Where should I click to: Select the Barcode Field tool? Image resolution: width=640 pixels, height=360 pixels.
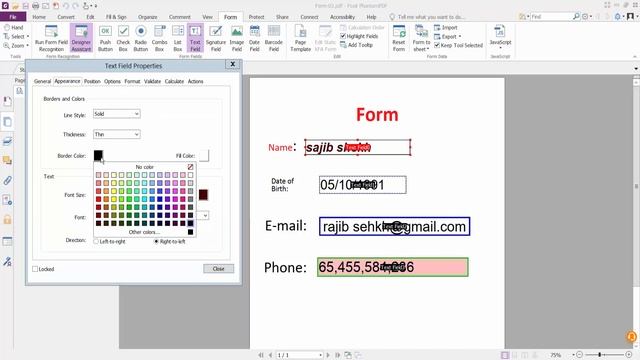tap(273, 38)
